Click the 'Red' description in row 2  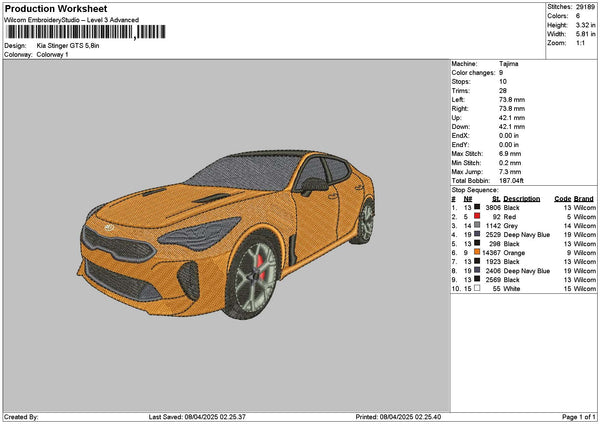tap(510, 217)
